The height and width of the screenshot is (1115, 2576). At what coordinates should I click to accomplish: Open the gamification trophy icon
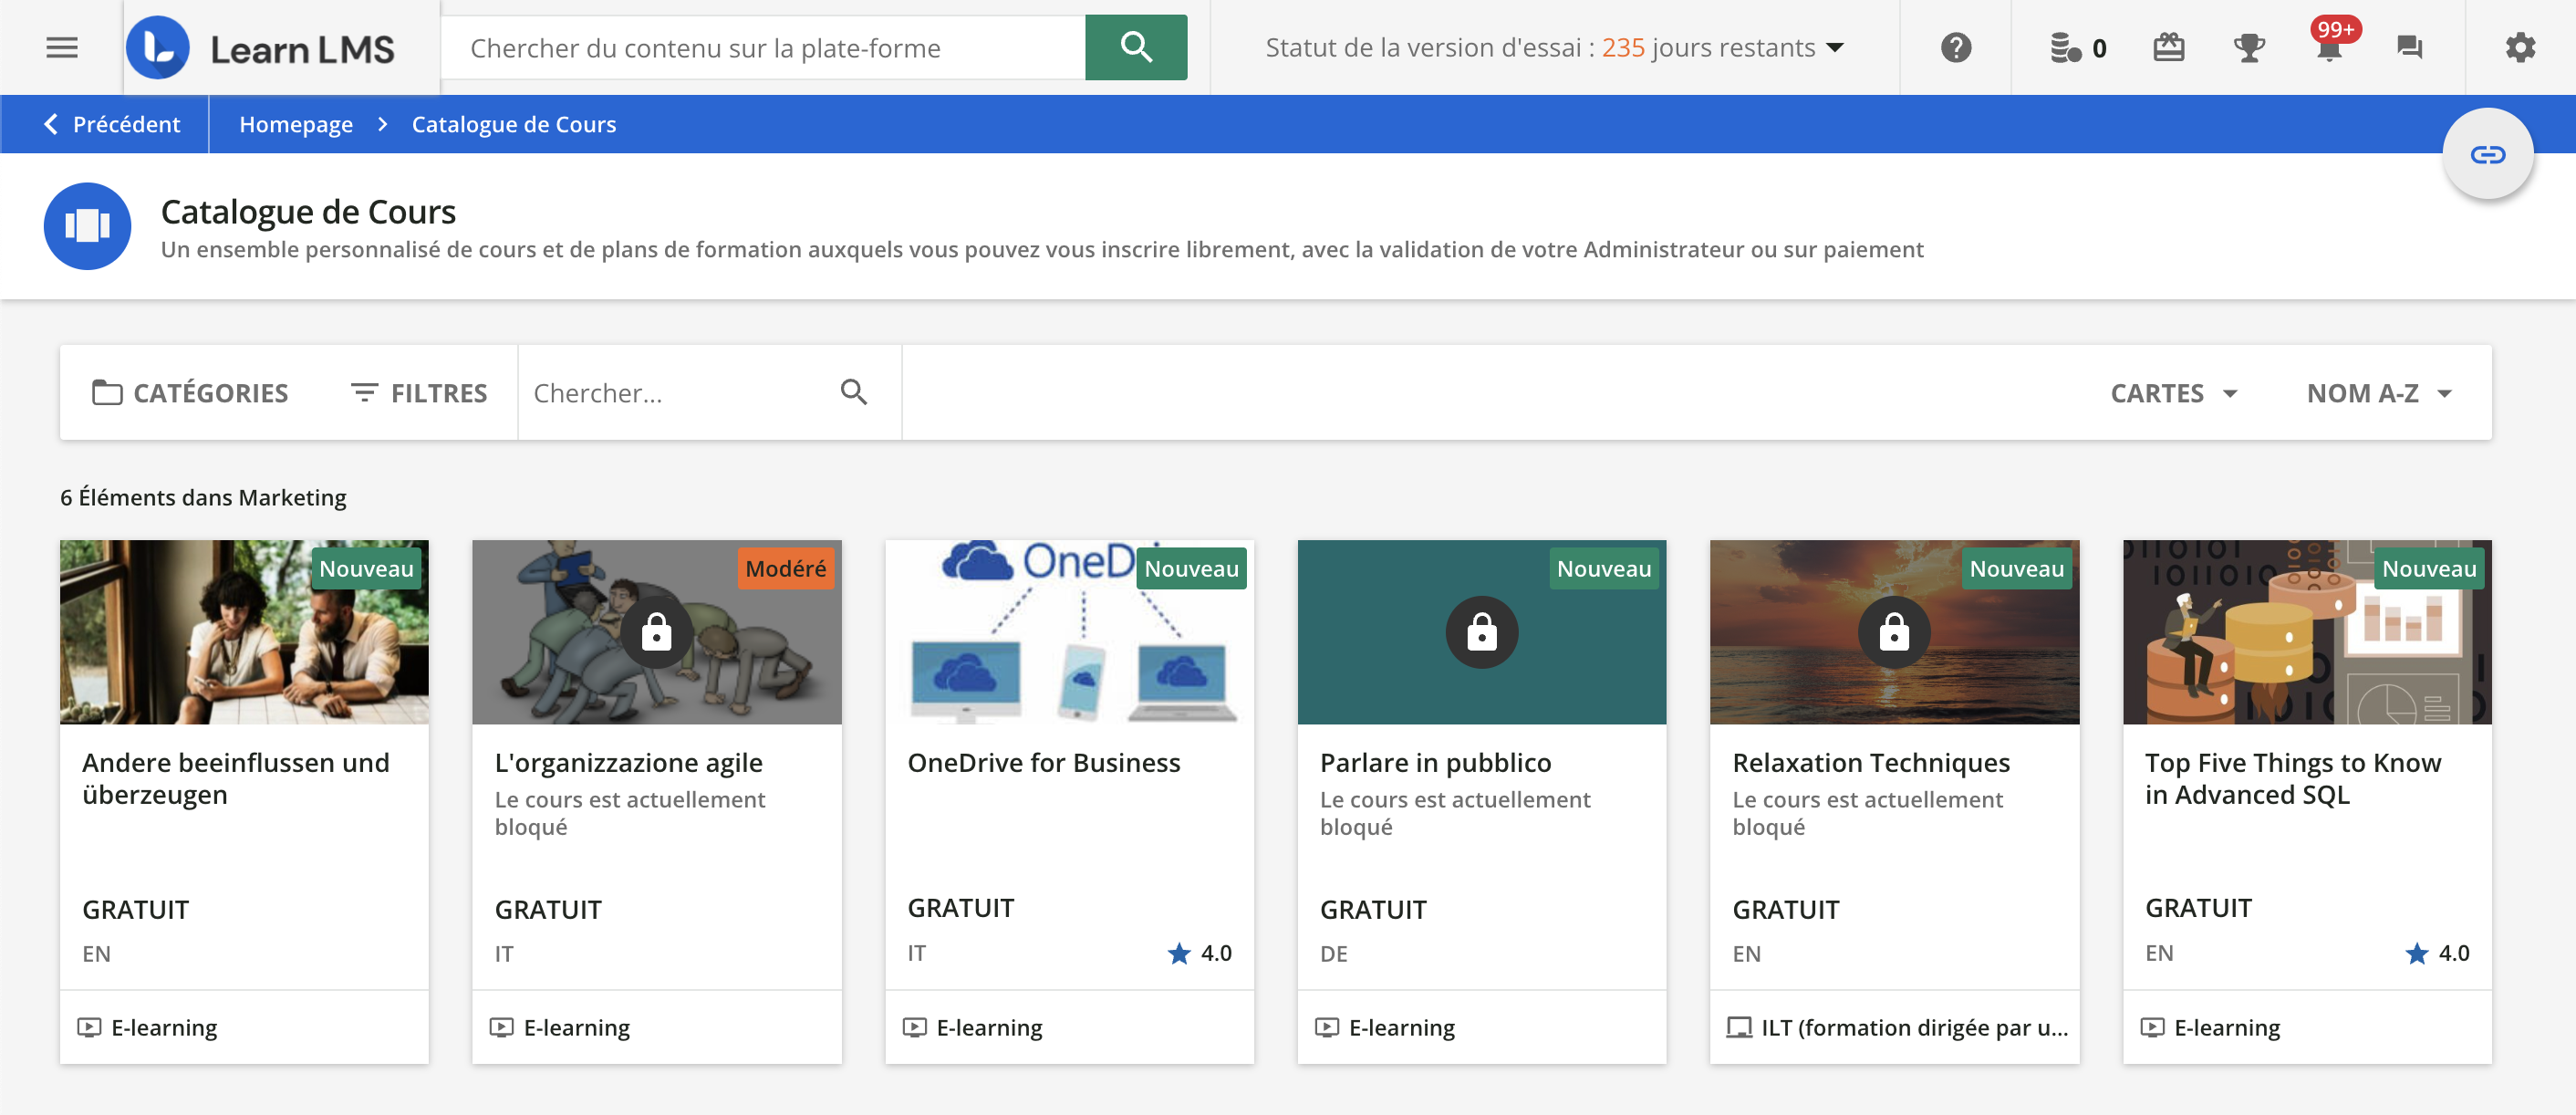(2249, 47)
